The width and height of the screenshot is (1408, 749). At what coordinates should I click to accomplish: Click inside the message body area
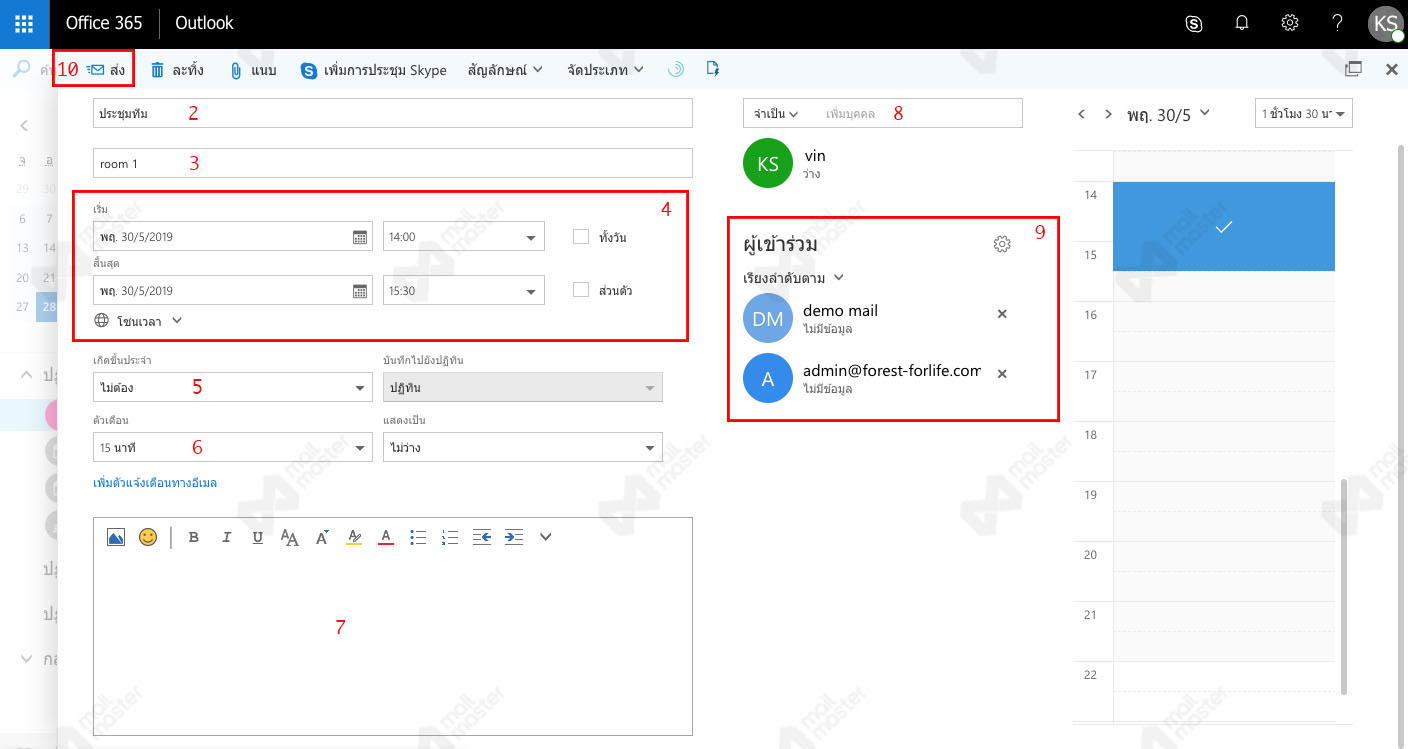tap(393, 645)
